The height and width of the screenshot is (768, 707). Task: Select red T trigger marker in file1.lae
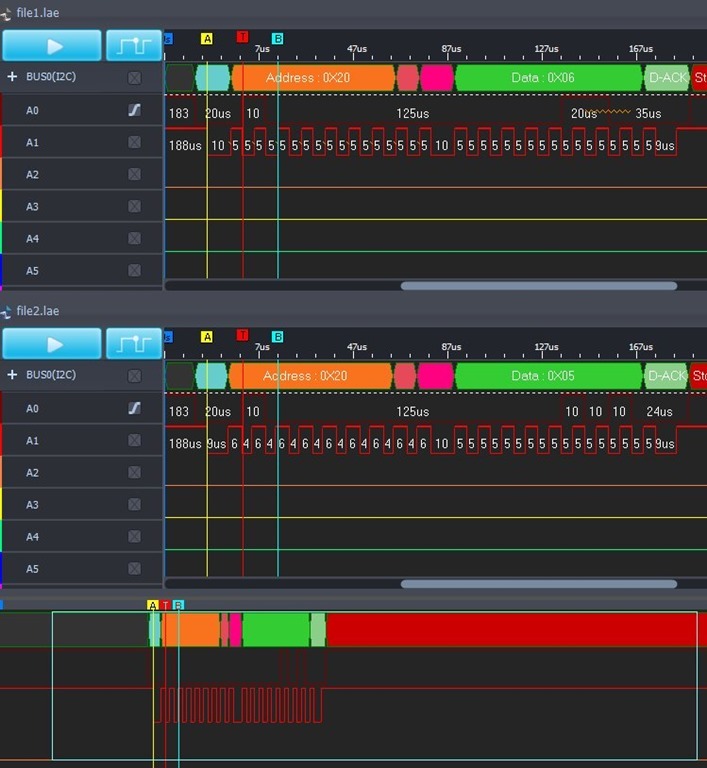click(242, 37)
